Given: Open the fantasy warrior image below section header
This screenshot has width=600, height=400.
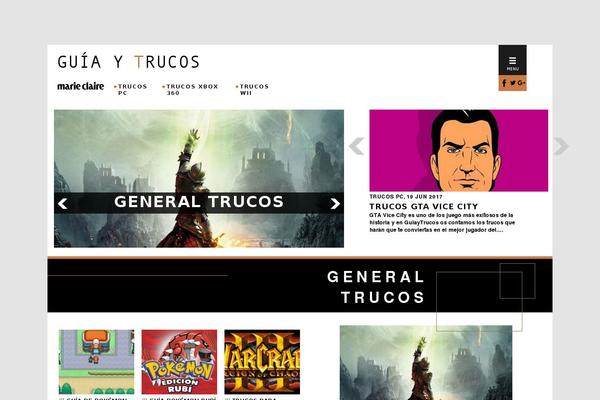Looking at the screenshot, I should (x=426, y=362).
